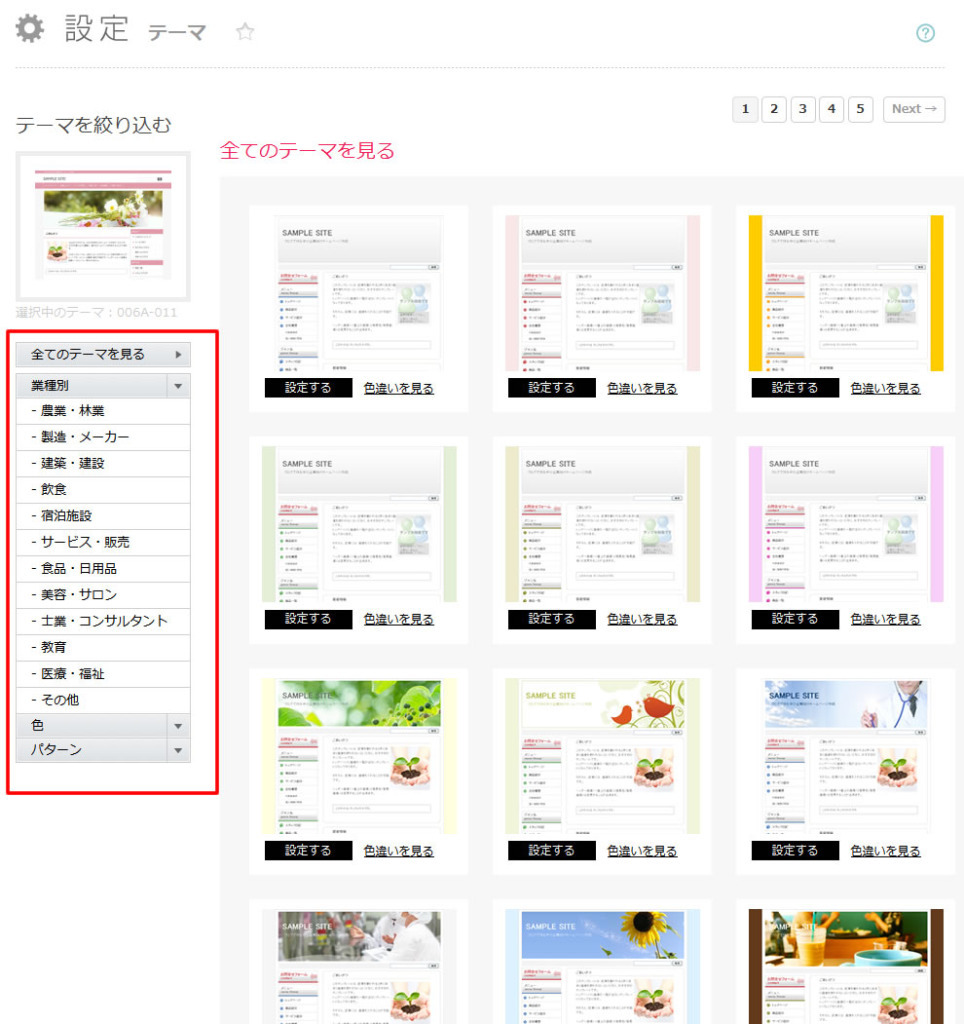Click 設定する under the yellow-bordered theme
Screen dimensions: 964x1024
(x=795, y=388)
